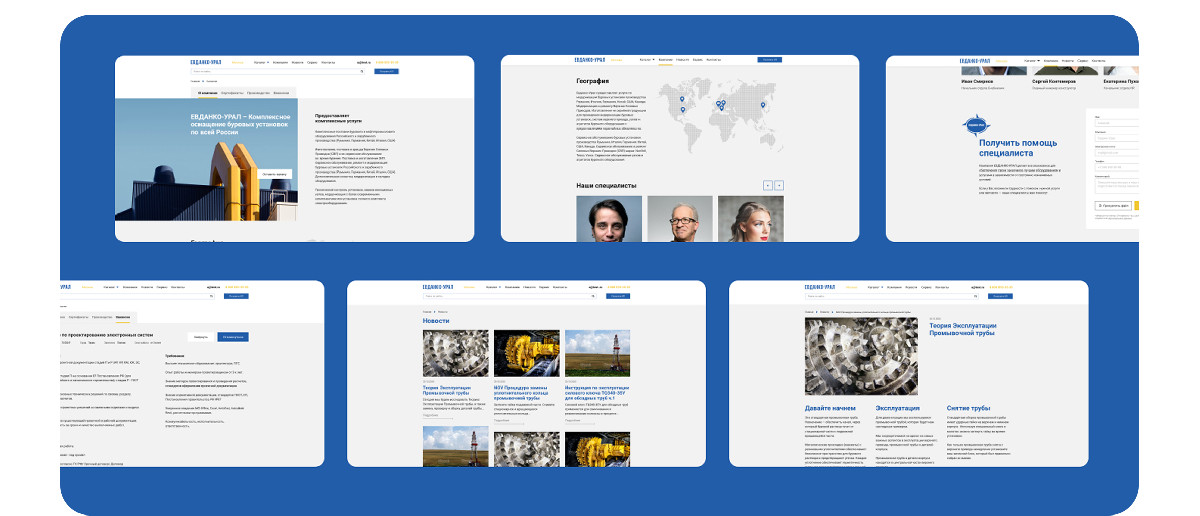This screenshot has height=516, width=1200.
Task: Open Новости menu item on Новости page mockup
Action: click(529, 287)
